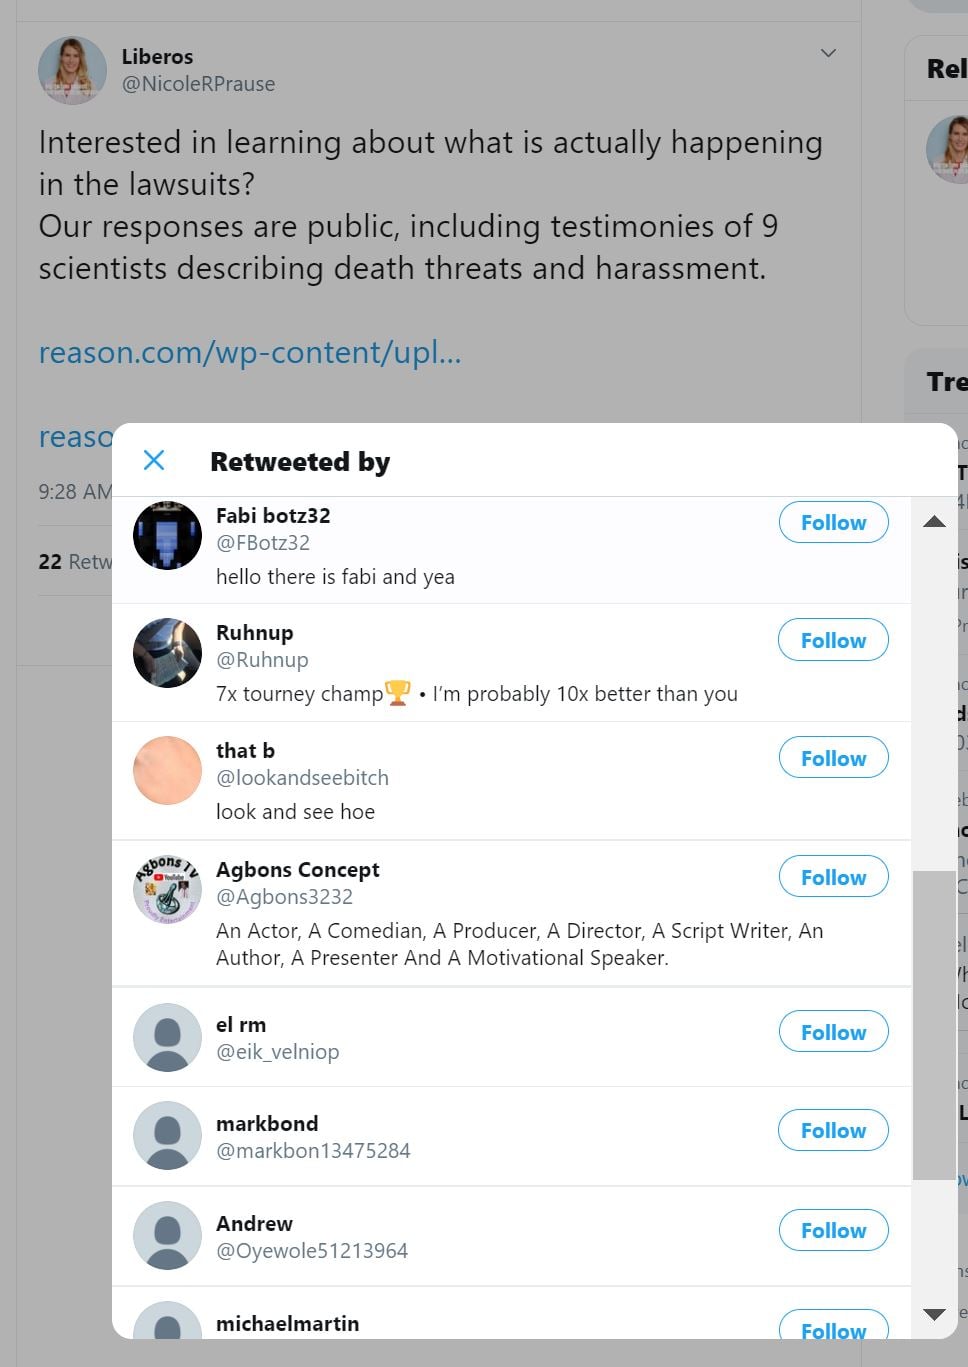The height and width of the screenshot is (1367, 968).
Task: Open the reason.com/wp-content link
Action: click(250, 353)
